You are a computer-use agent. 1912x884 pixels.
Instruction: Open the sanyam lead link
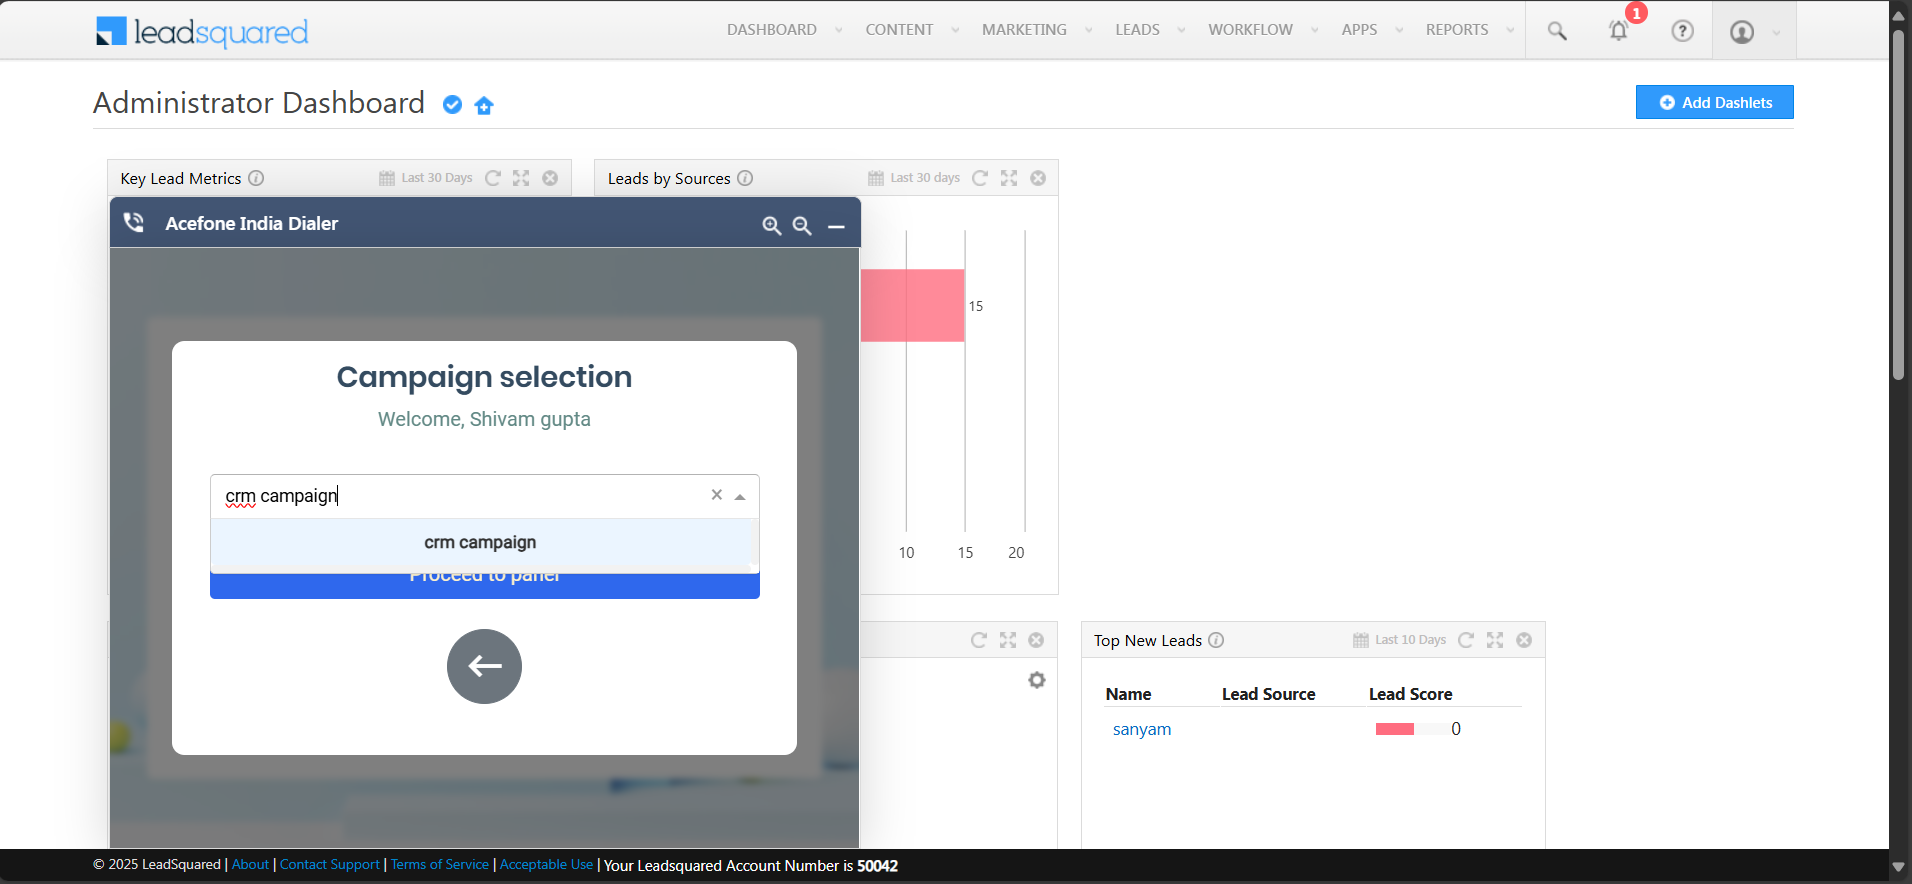tap(1142, 729)
